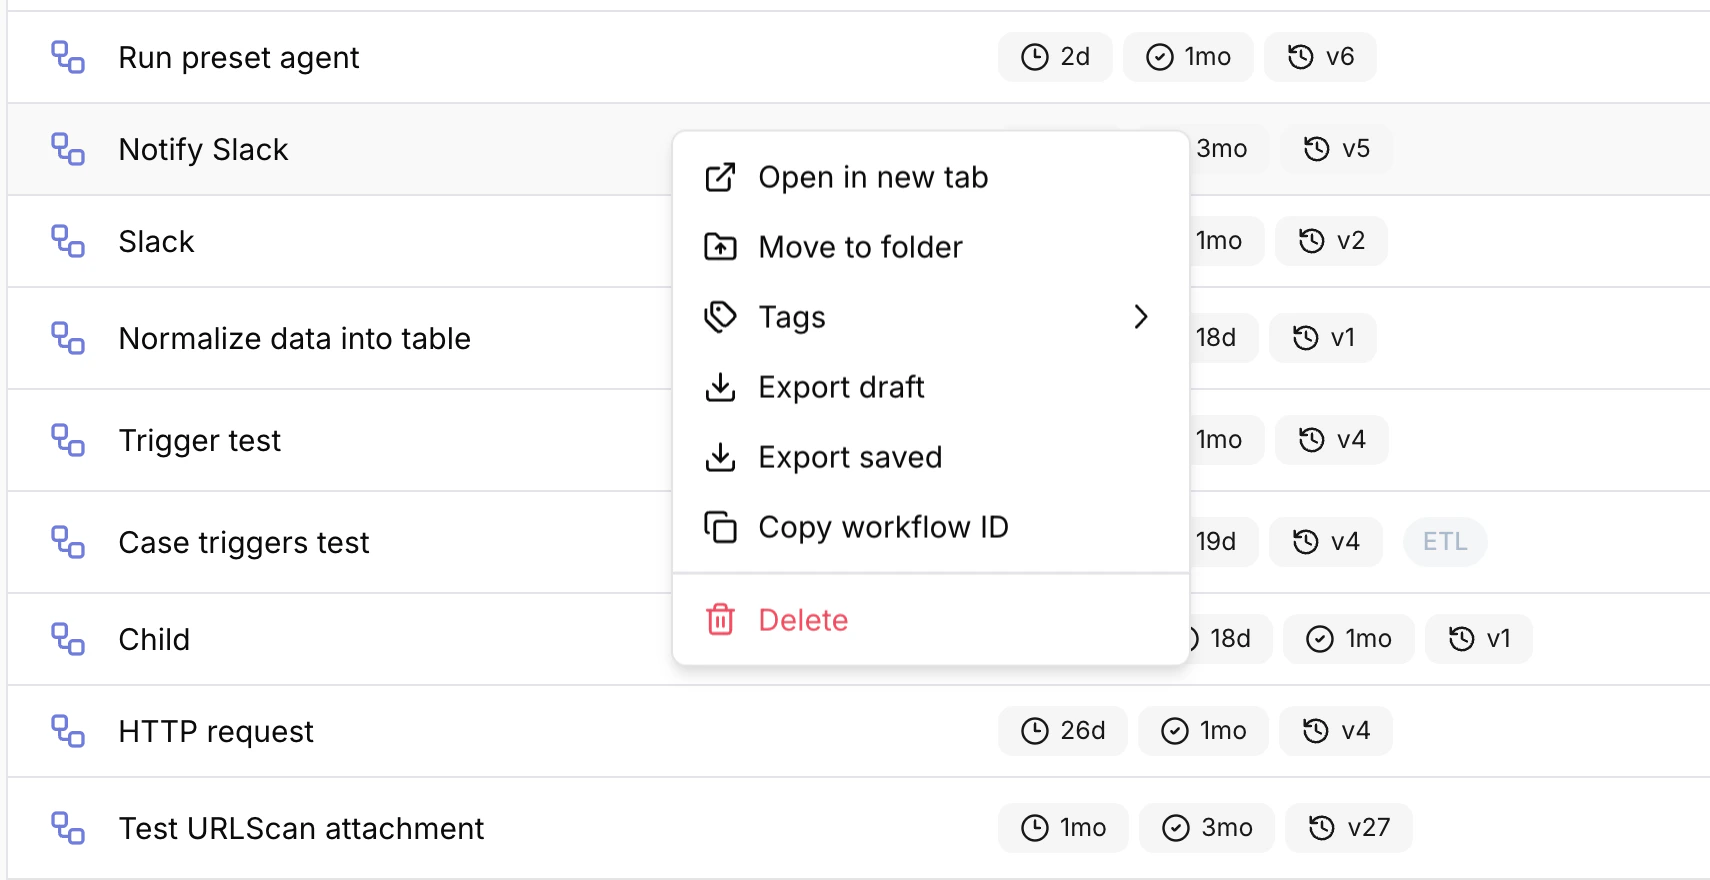
Task: Click the tag icon next to Tags
Action: (x=719, y=317)
